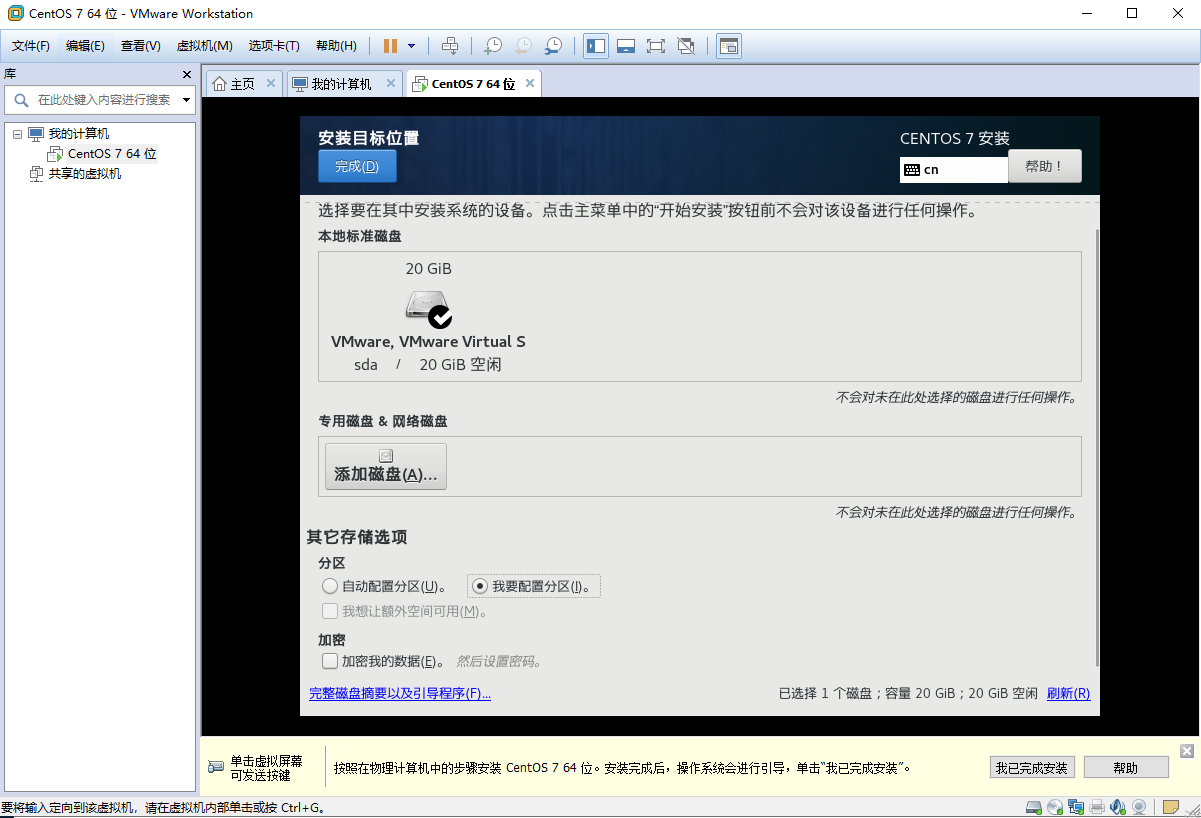Click the network adapter status bar icon
The width and height of the screenshot is (1201, 818).
click(x=1076, y=806)
